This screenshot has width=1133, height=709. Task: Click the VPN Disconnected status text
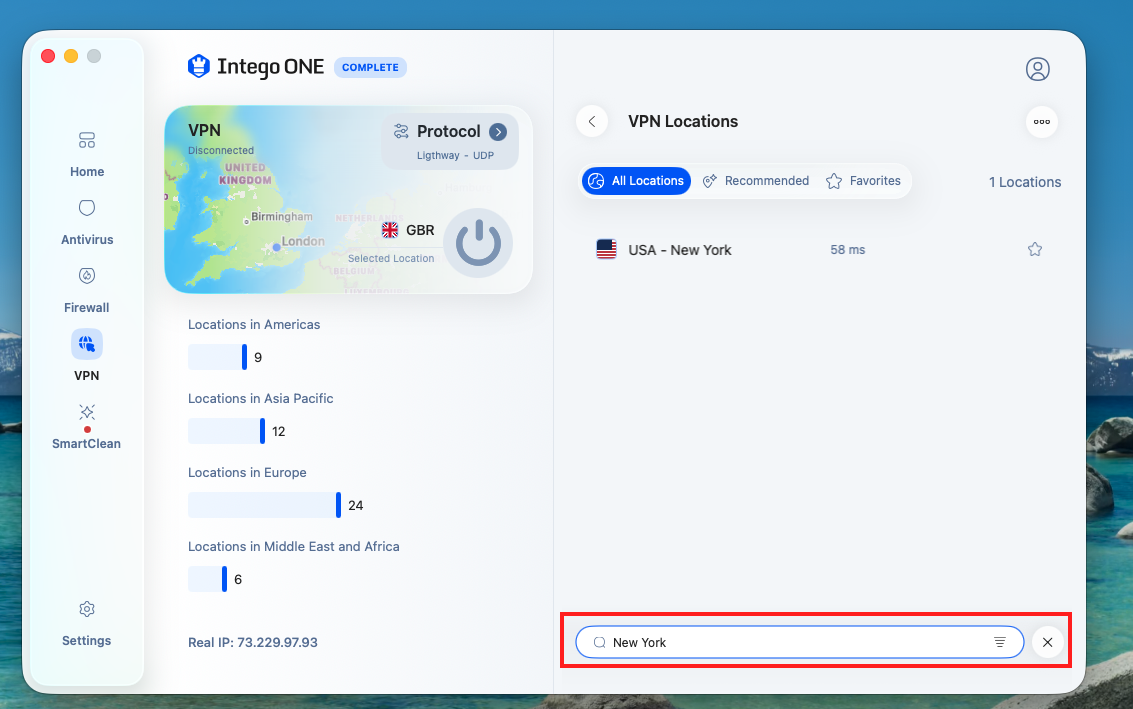coord(221,150)
